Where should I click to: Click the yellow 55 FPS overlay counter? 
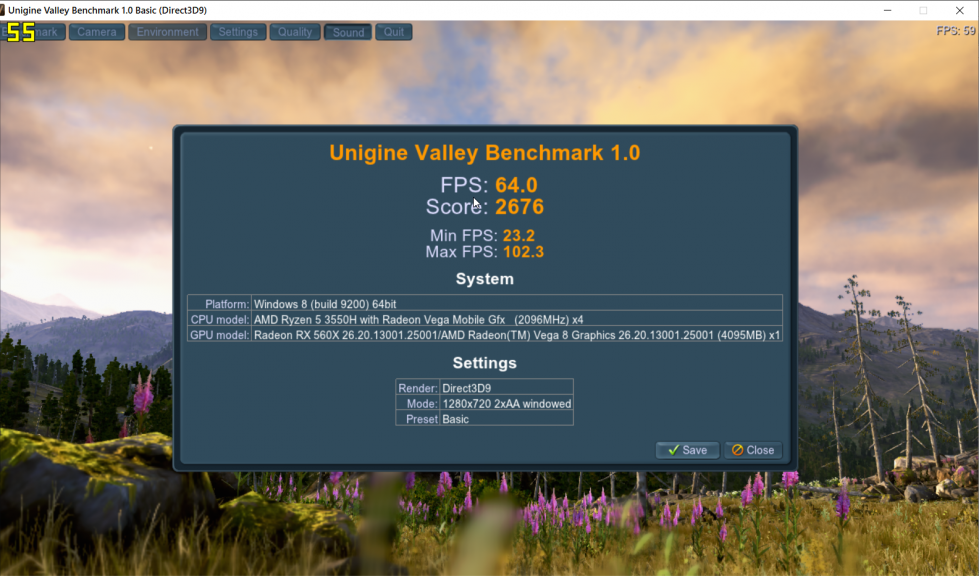click(x=21, y=32)
